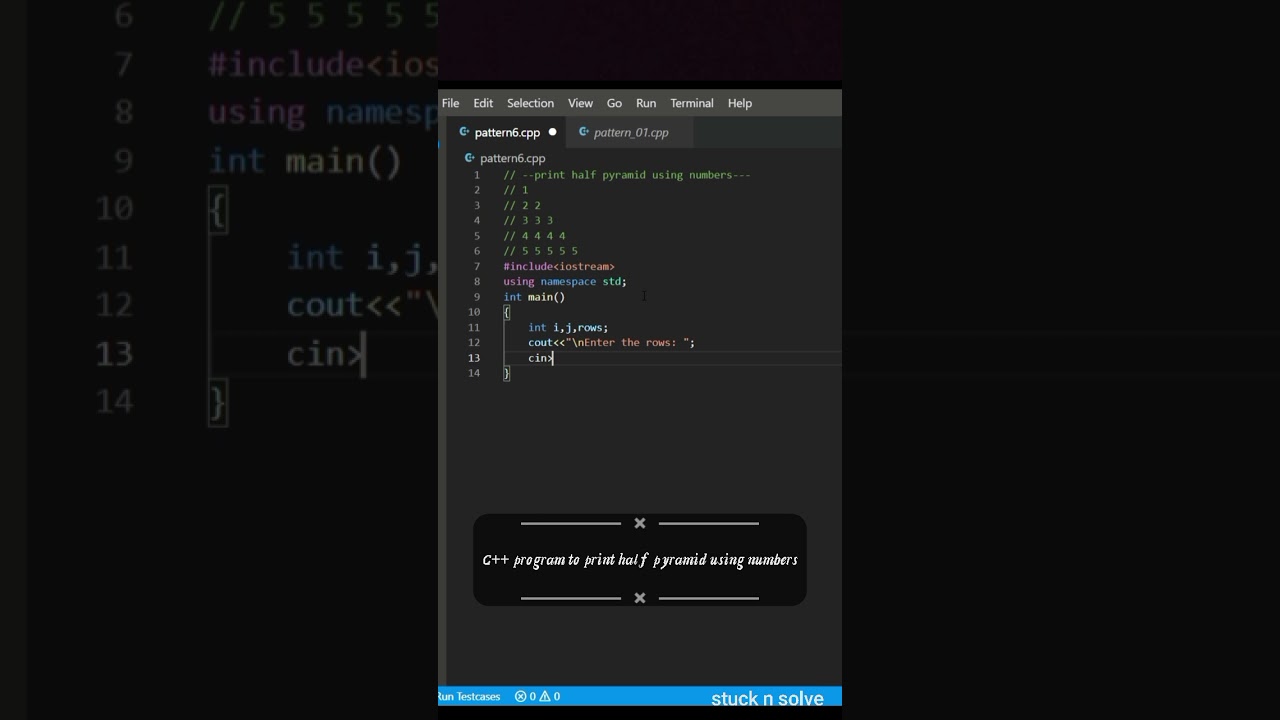This screenshot has width=1280, height=720.
Task: Open the File menu
Action: tap(450, 103)
